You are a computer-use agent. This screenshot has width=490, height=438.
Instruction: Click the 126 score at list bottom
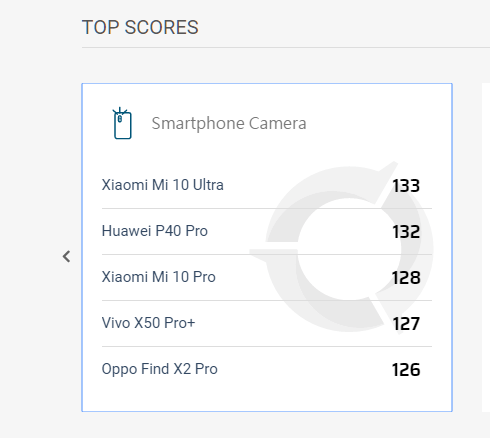[x=406, y=370]
